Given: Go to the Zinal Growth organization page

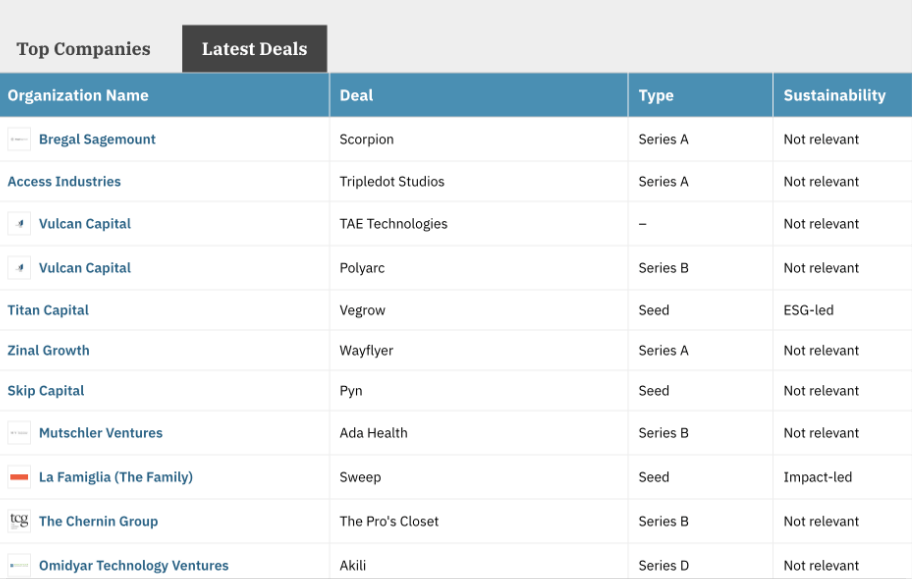Looking at the screenshot, I should 48,351.
